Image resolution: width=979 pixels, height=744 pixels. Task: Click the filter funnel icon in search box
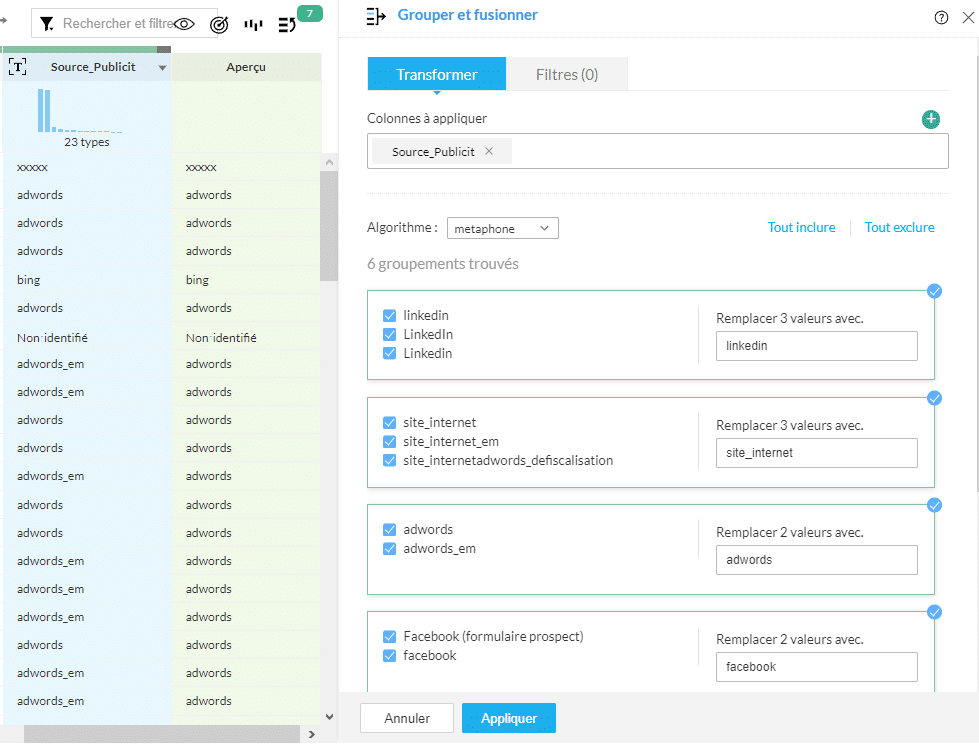click(x=47, y=24)
